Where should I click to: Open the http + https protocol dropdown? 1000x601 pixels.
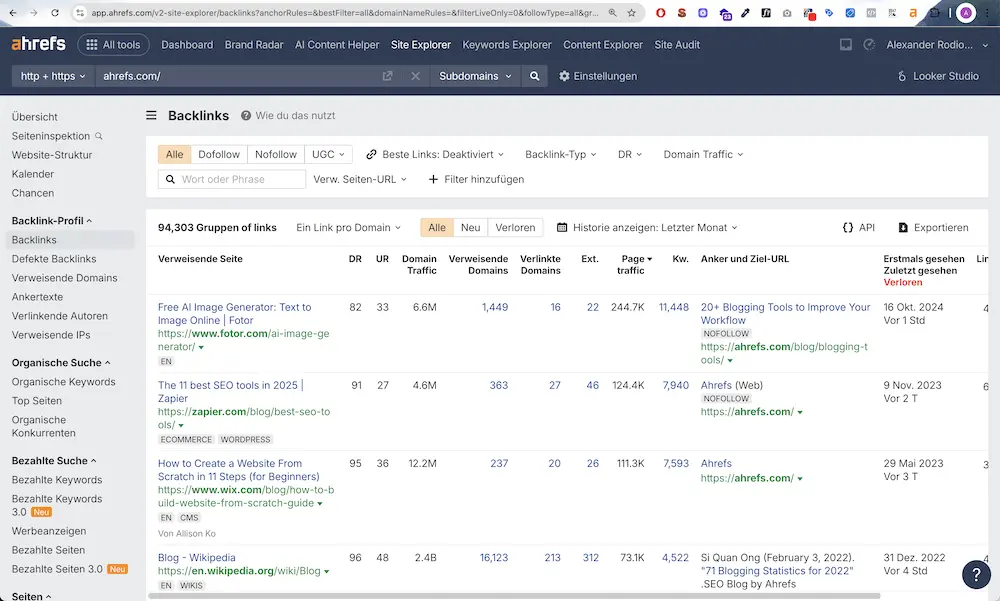tap(53, 76)
